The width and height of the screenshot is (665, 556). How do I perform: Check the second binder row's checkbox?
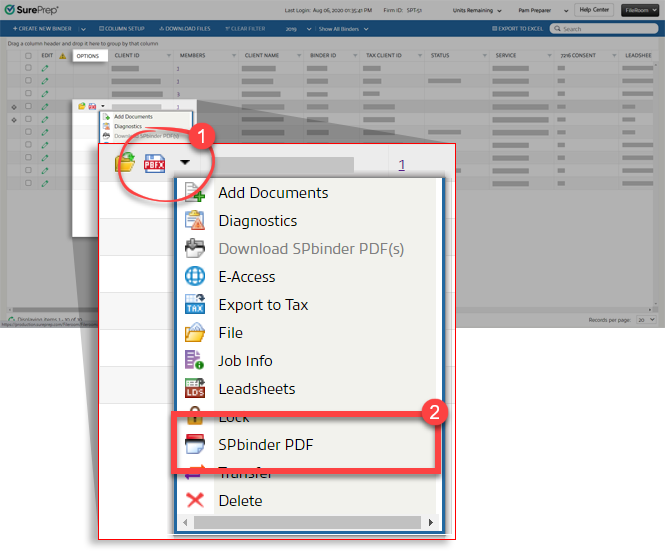tap(28, 81)
